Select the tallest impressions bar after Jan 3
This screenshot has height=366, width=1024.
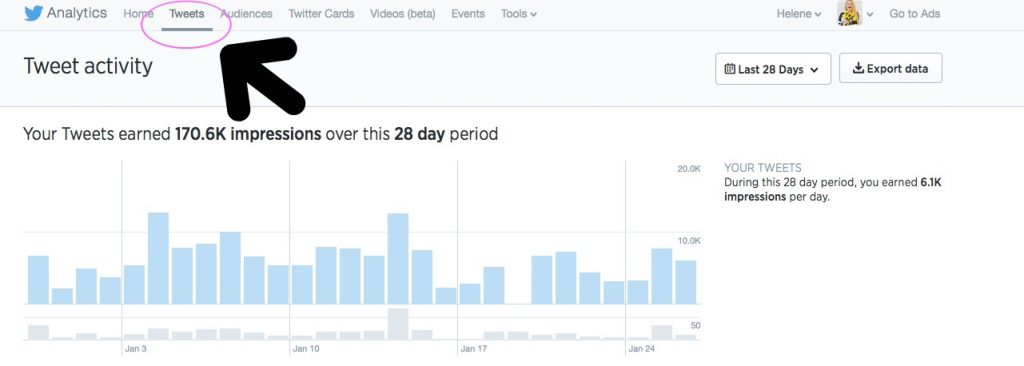coord(158,258)
